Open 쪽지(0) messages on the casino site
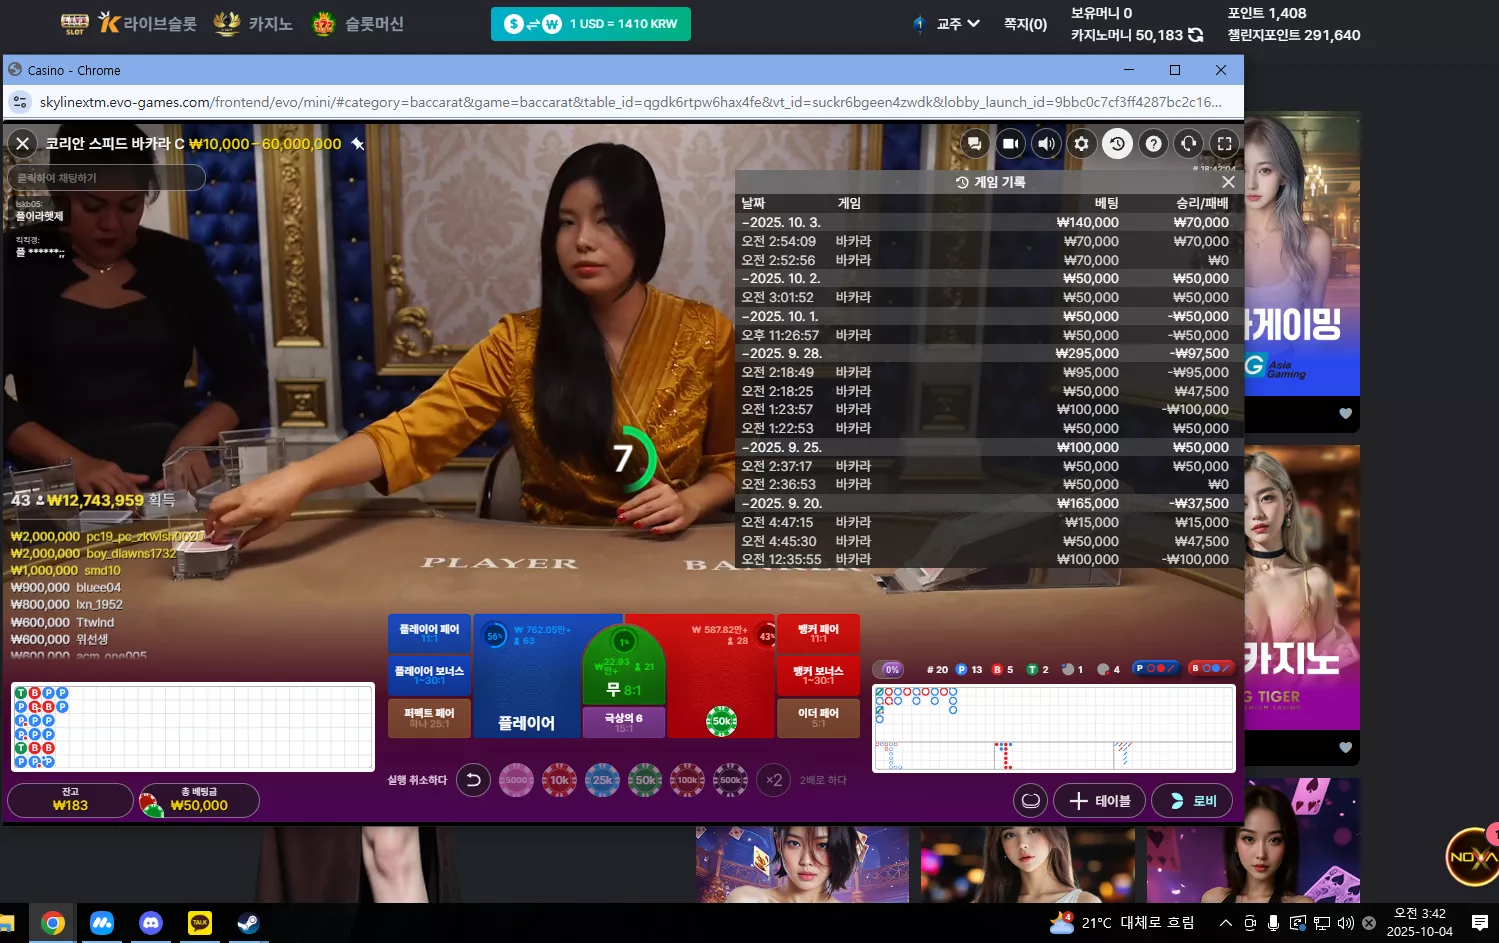The width and height of the screenshot is (1499, 943). [x=1025, y=24]
